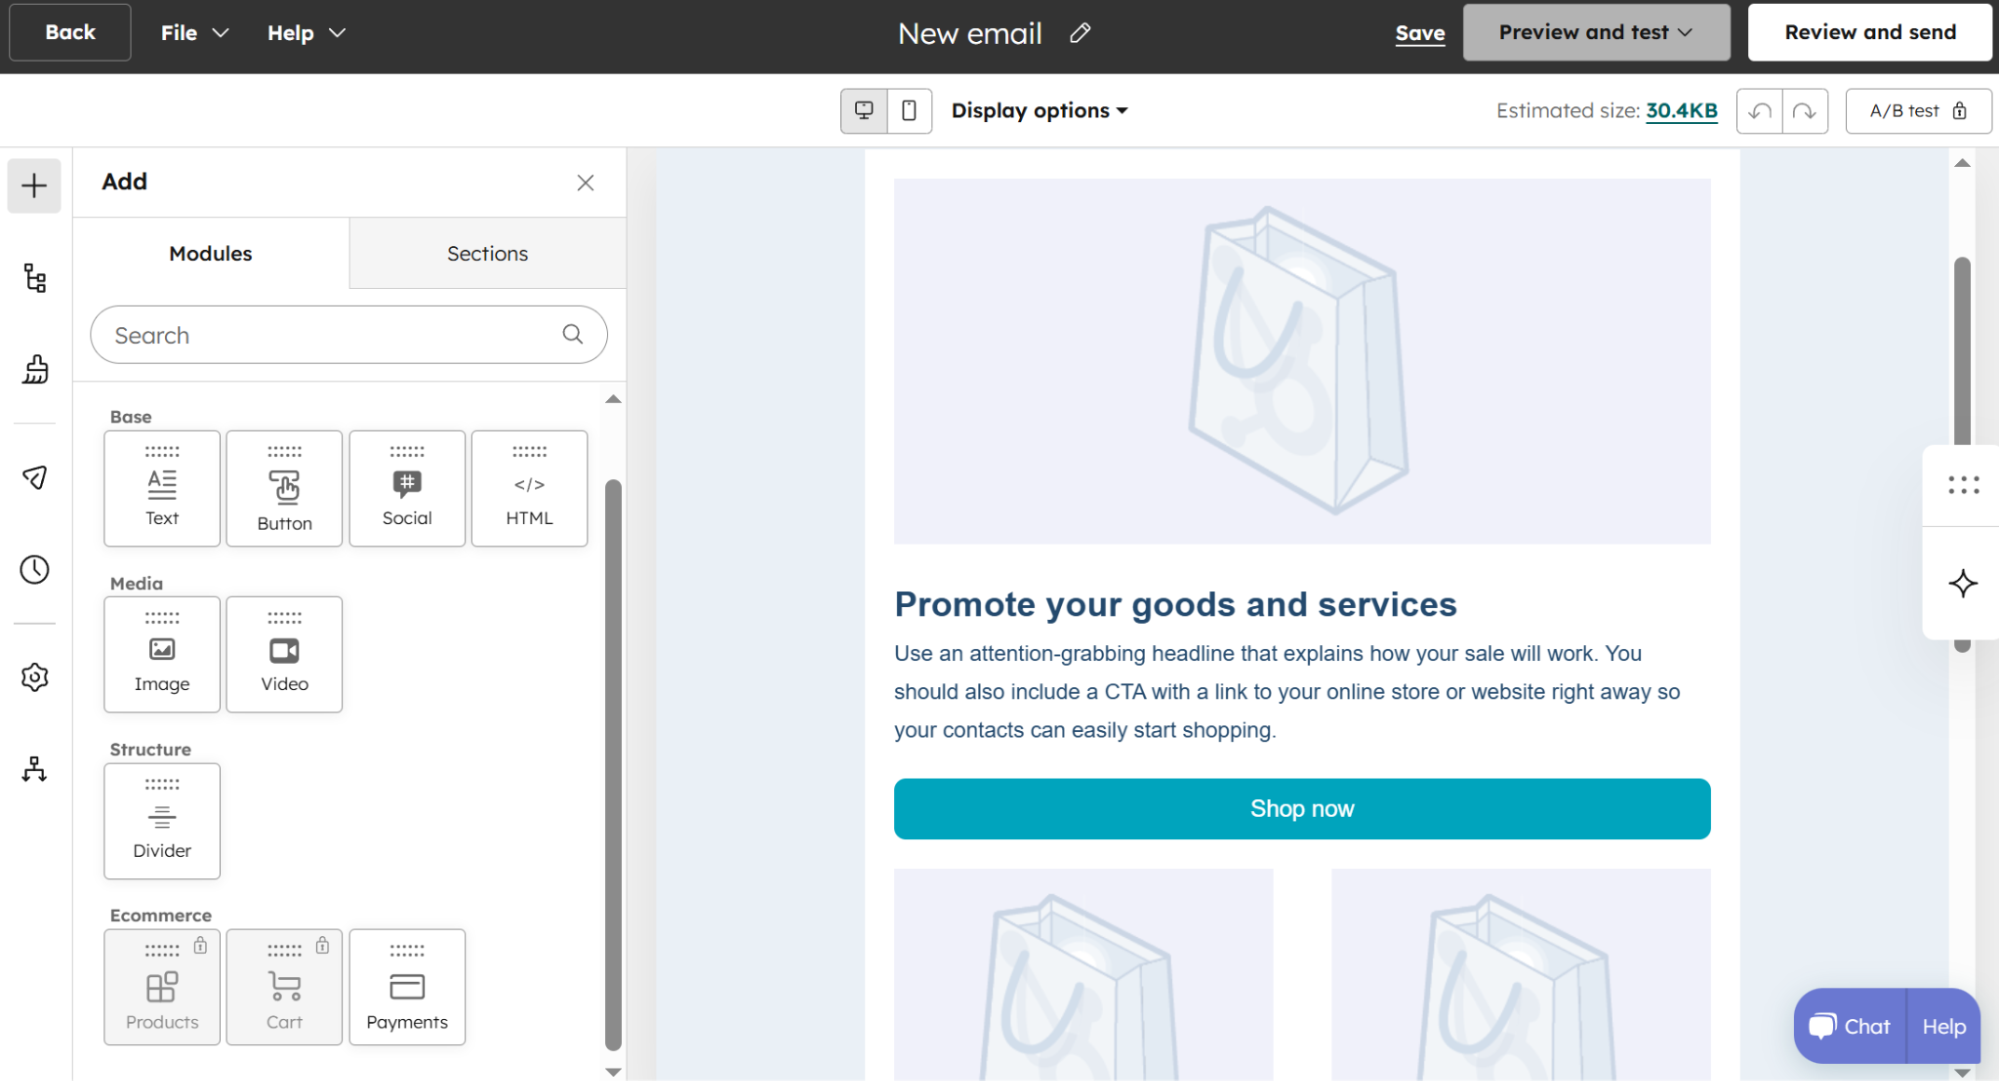This screenshot has width=1999, height=1081.
Task: Open email settings via gear icon
Action: coord(34,676)
